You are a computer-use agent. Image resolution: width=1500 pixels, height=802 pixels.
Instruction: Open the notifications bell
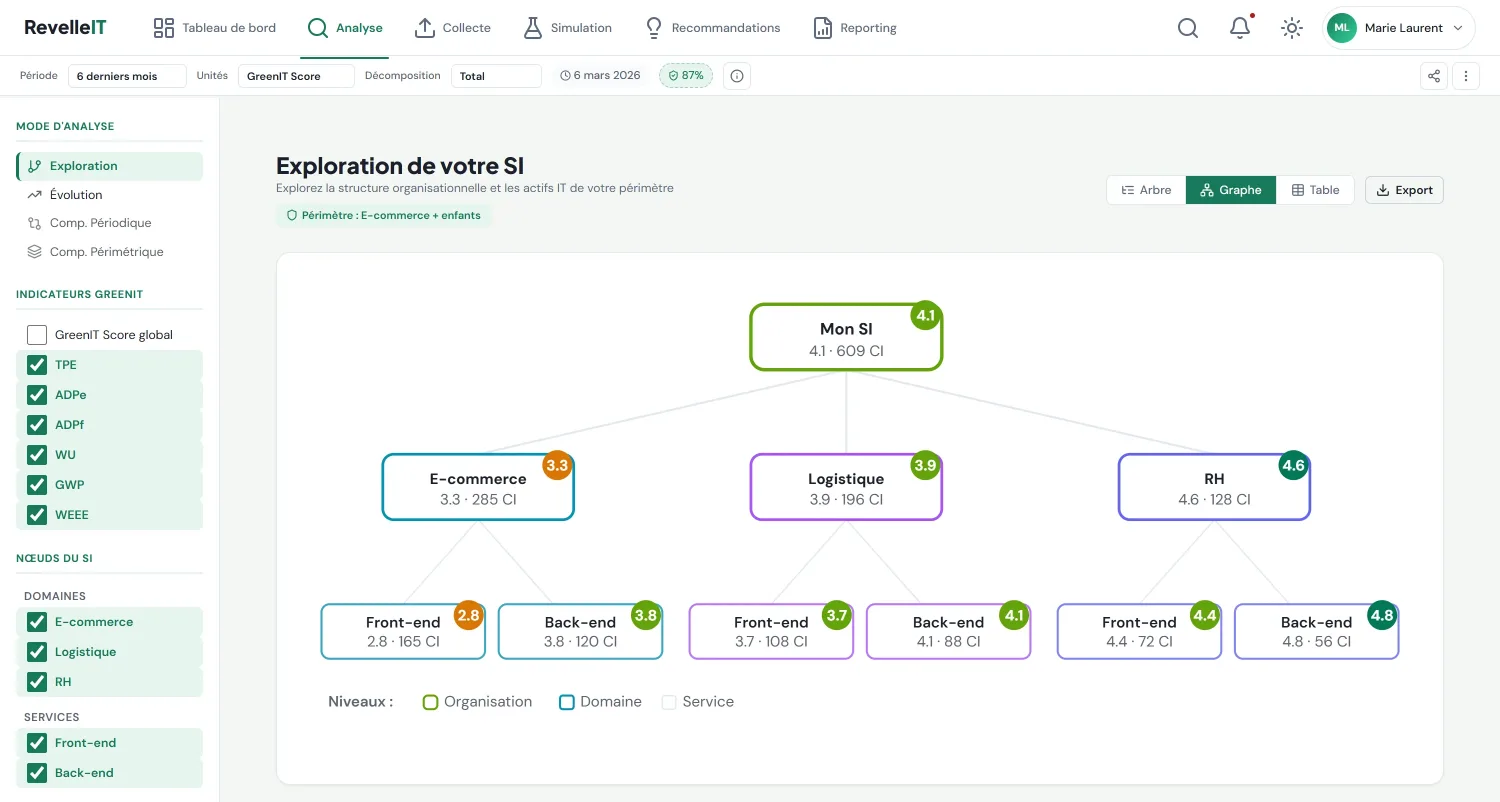[x=1240, y=28]
